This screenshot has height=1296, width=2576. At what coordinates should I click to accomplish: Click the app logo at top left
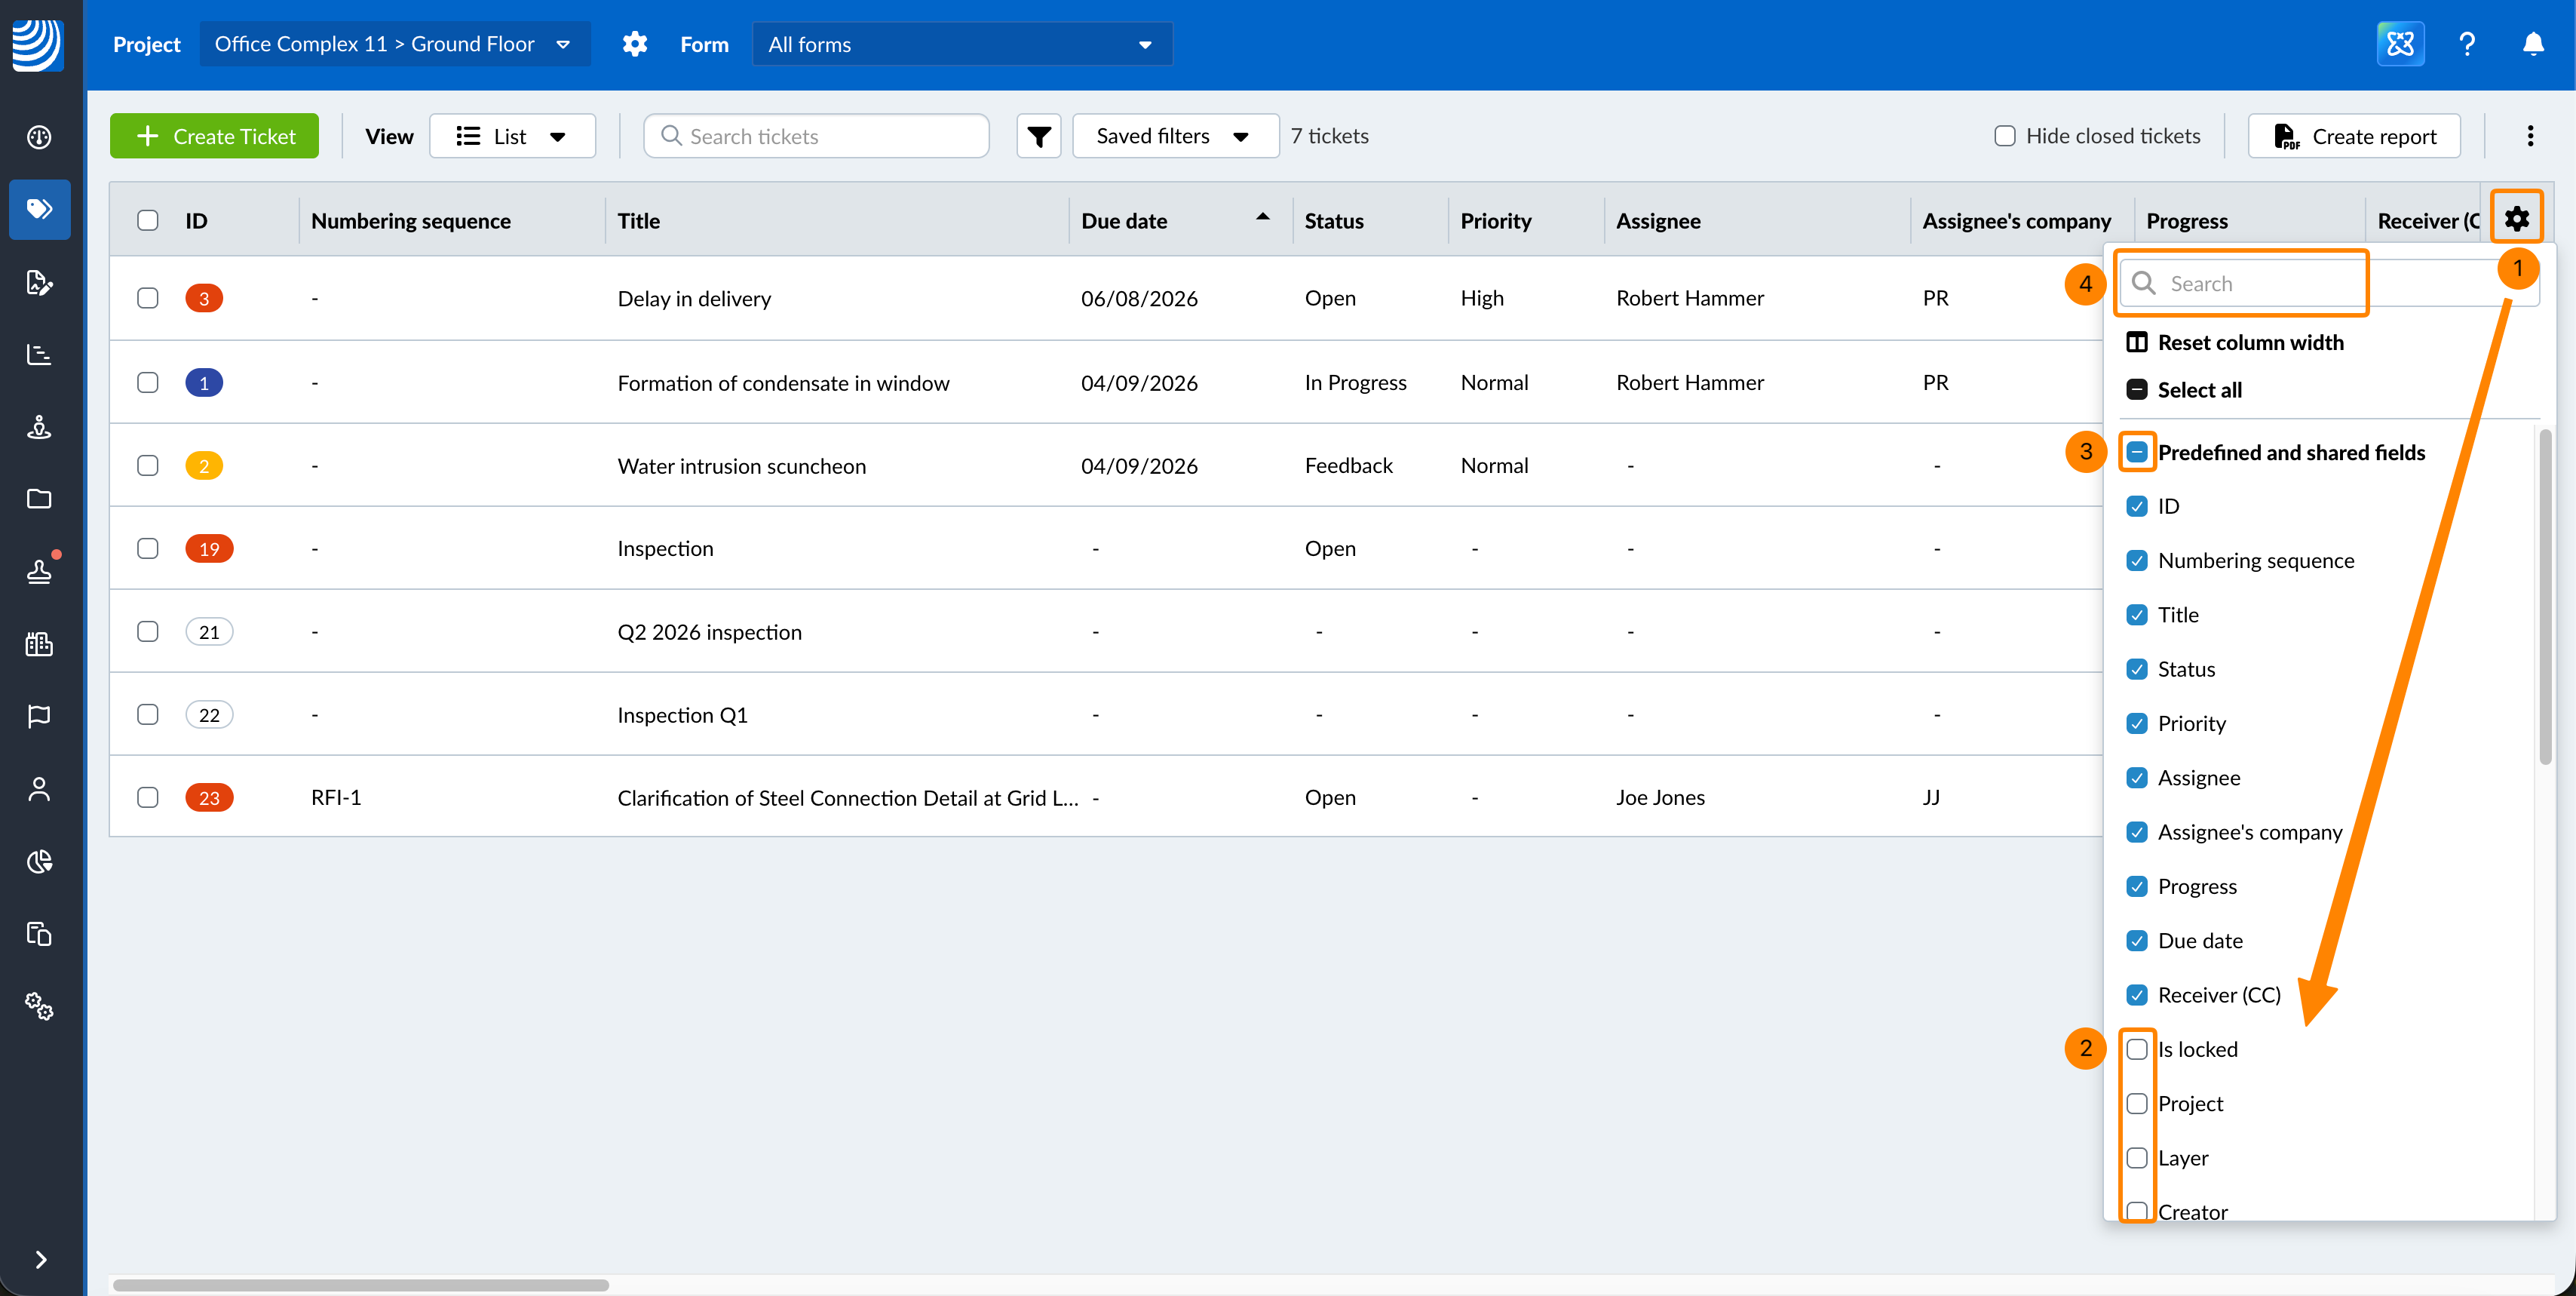[38, 45]
